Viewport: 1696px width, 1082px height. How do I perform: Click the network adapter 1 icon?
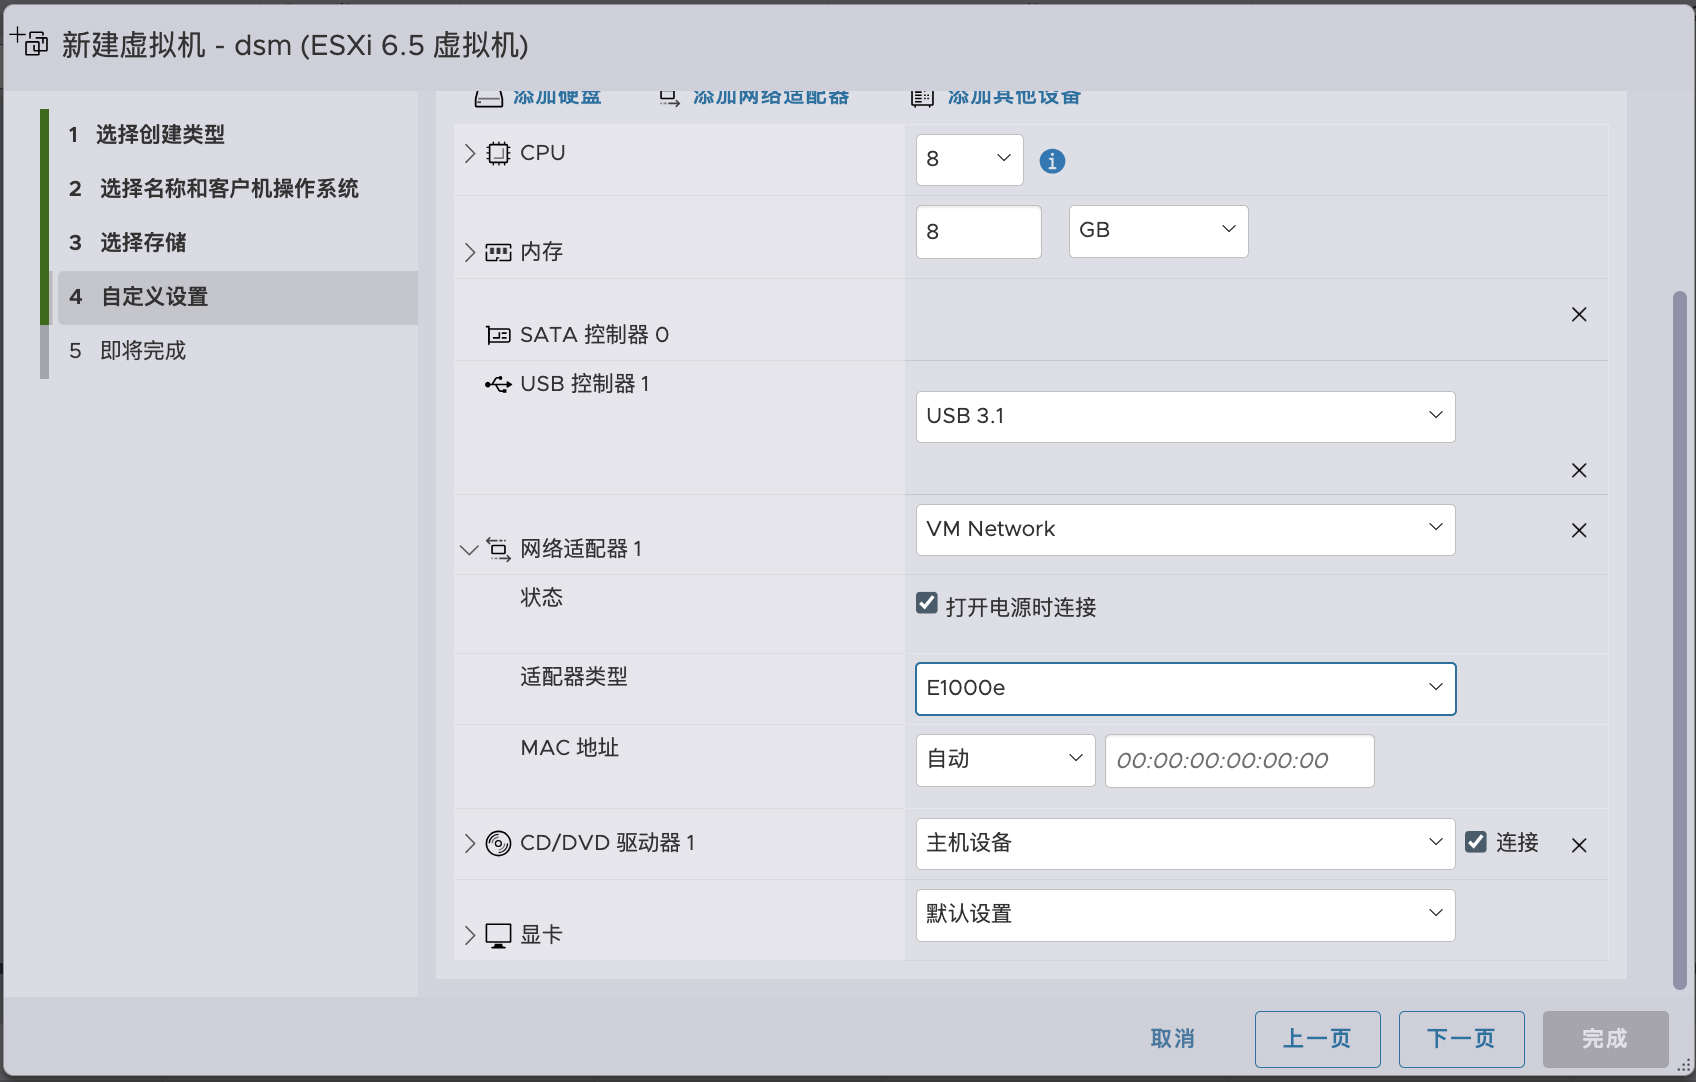[498, 548]
